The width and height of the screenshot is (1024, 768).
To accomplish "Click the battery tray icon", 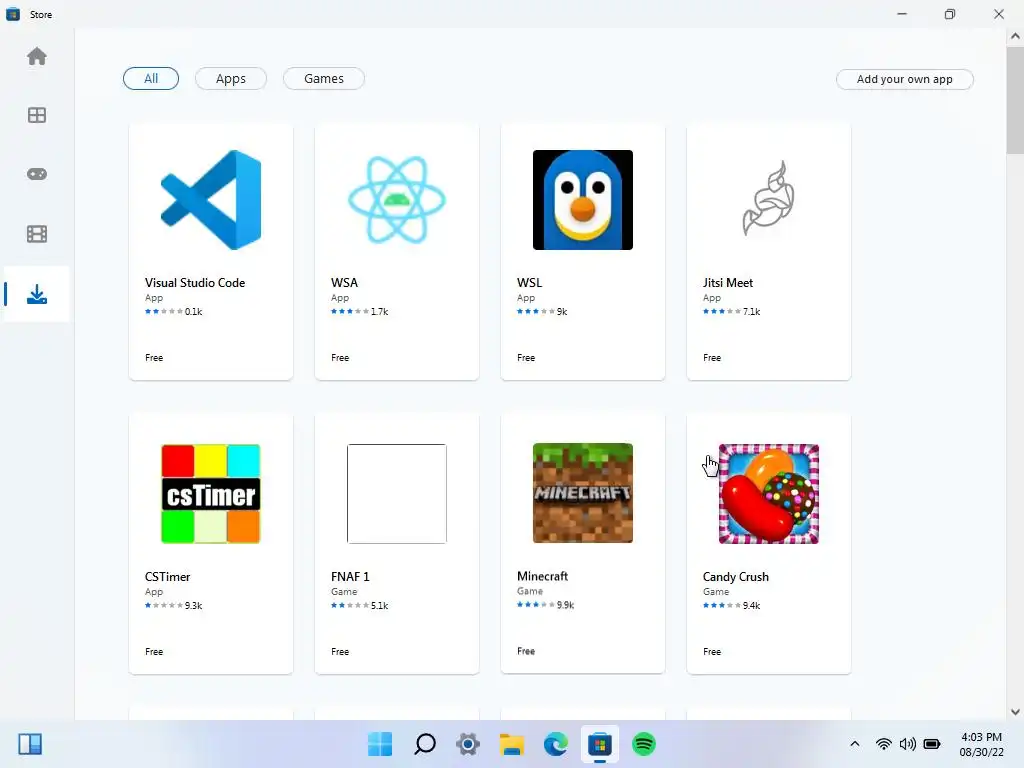I will pos(932,744).
